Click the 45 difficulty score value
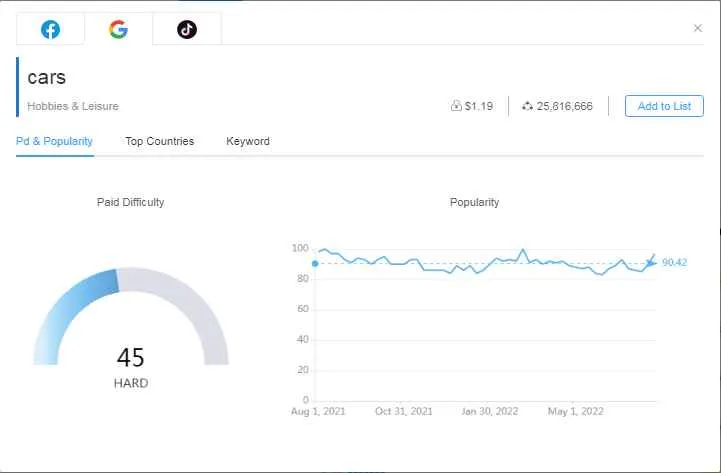Image resolution: width=721 pixels, height=473 pixels. tap(131, 357)
